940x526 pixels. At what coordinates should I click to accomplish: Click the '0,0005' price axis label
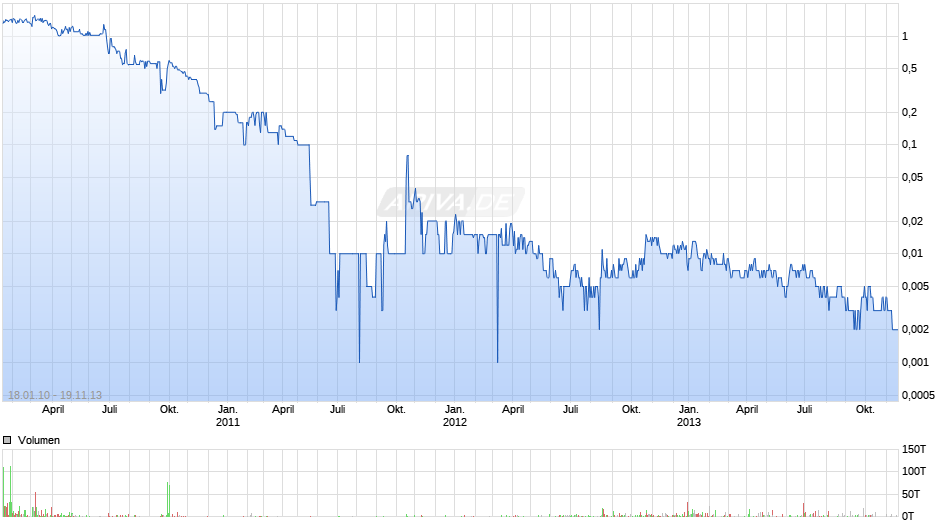click(x=918, y=395)
